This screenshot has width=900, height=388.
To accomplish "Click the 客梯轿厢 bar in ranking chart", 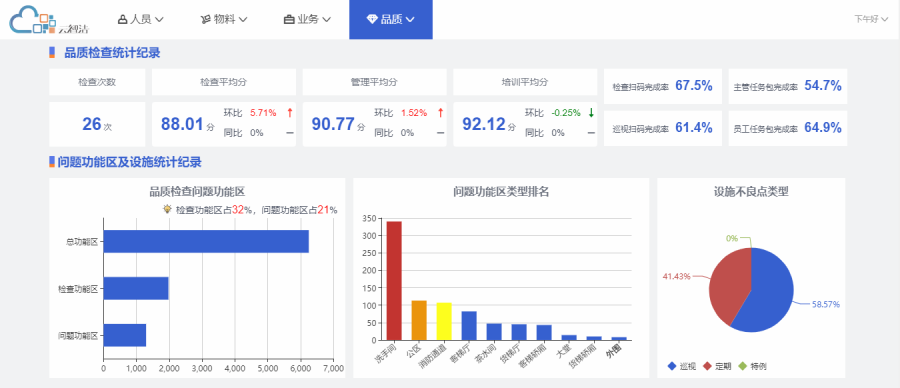I will click(x=544, y=332).
